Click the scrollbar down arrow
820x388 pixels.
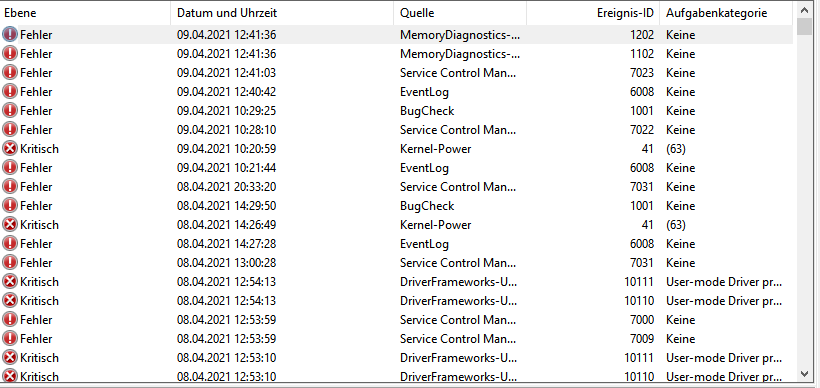pyautogui.click(x=804, y=373)
